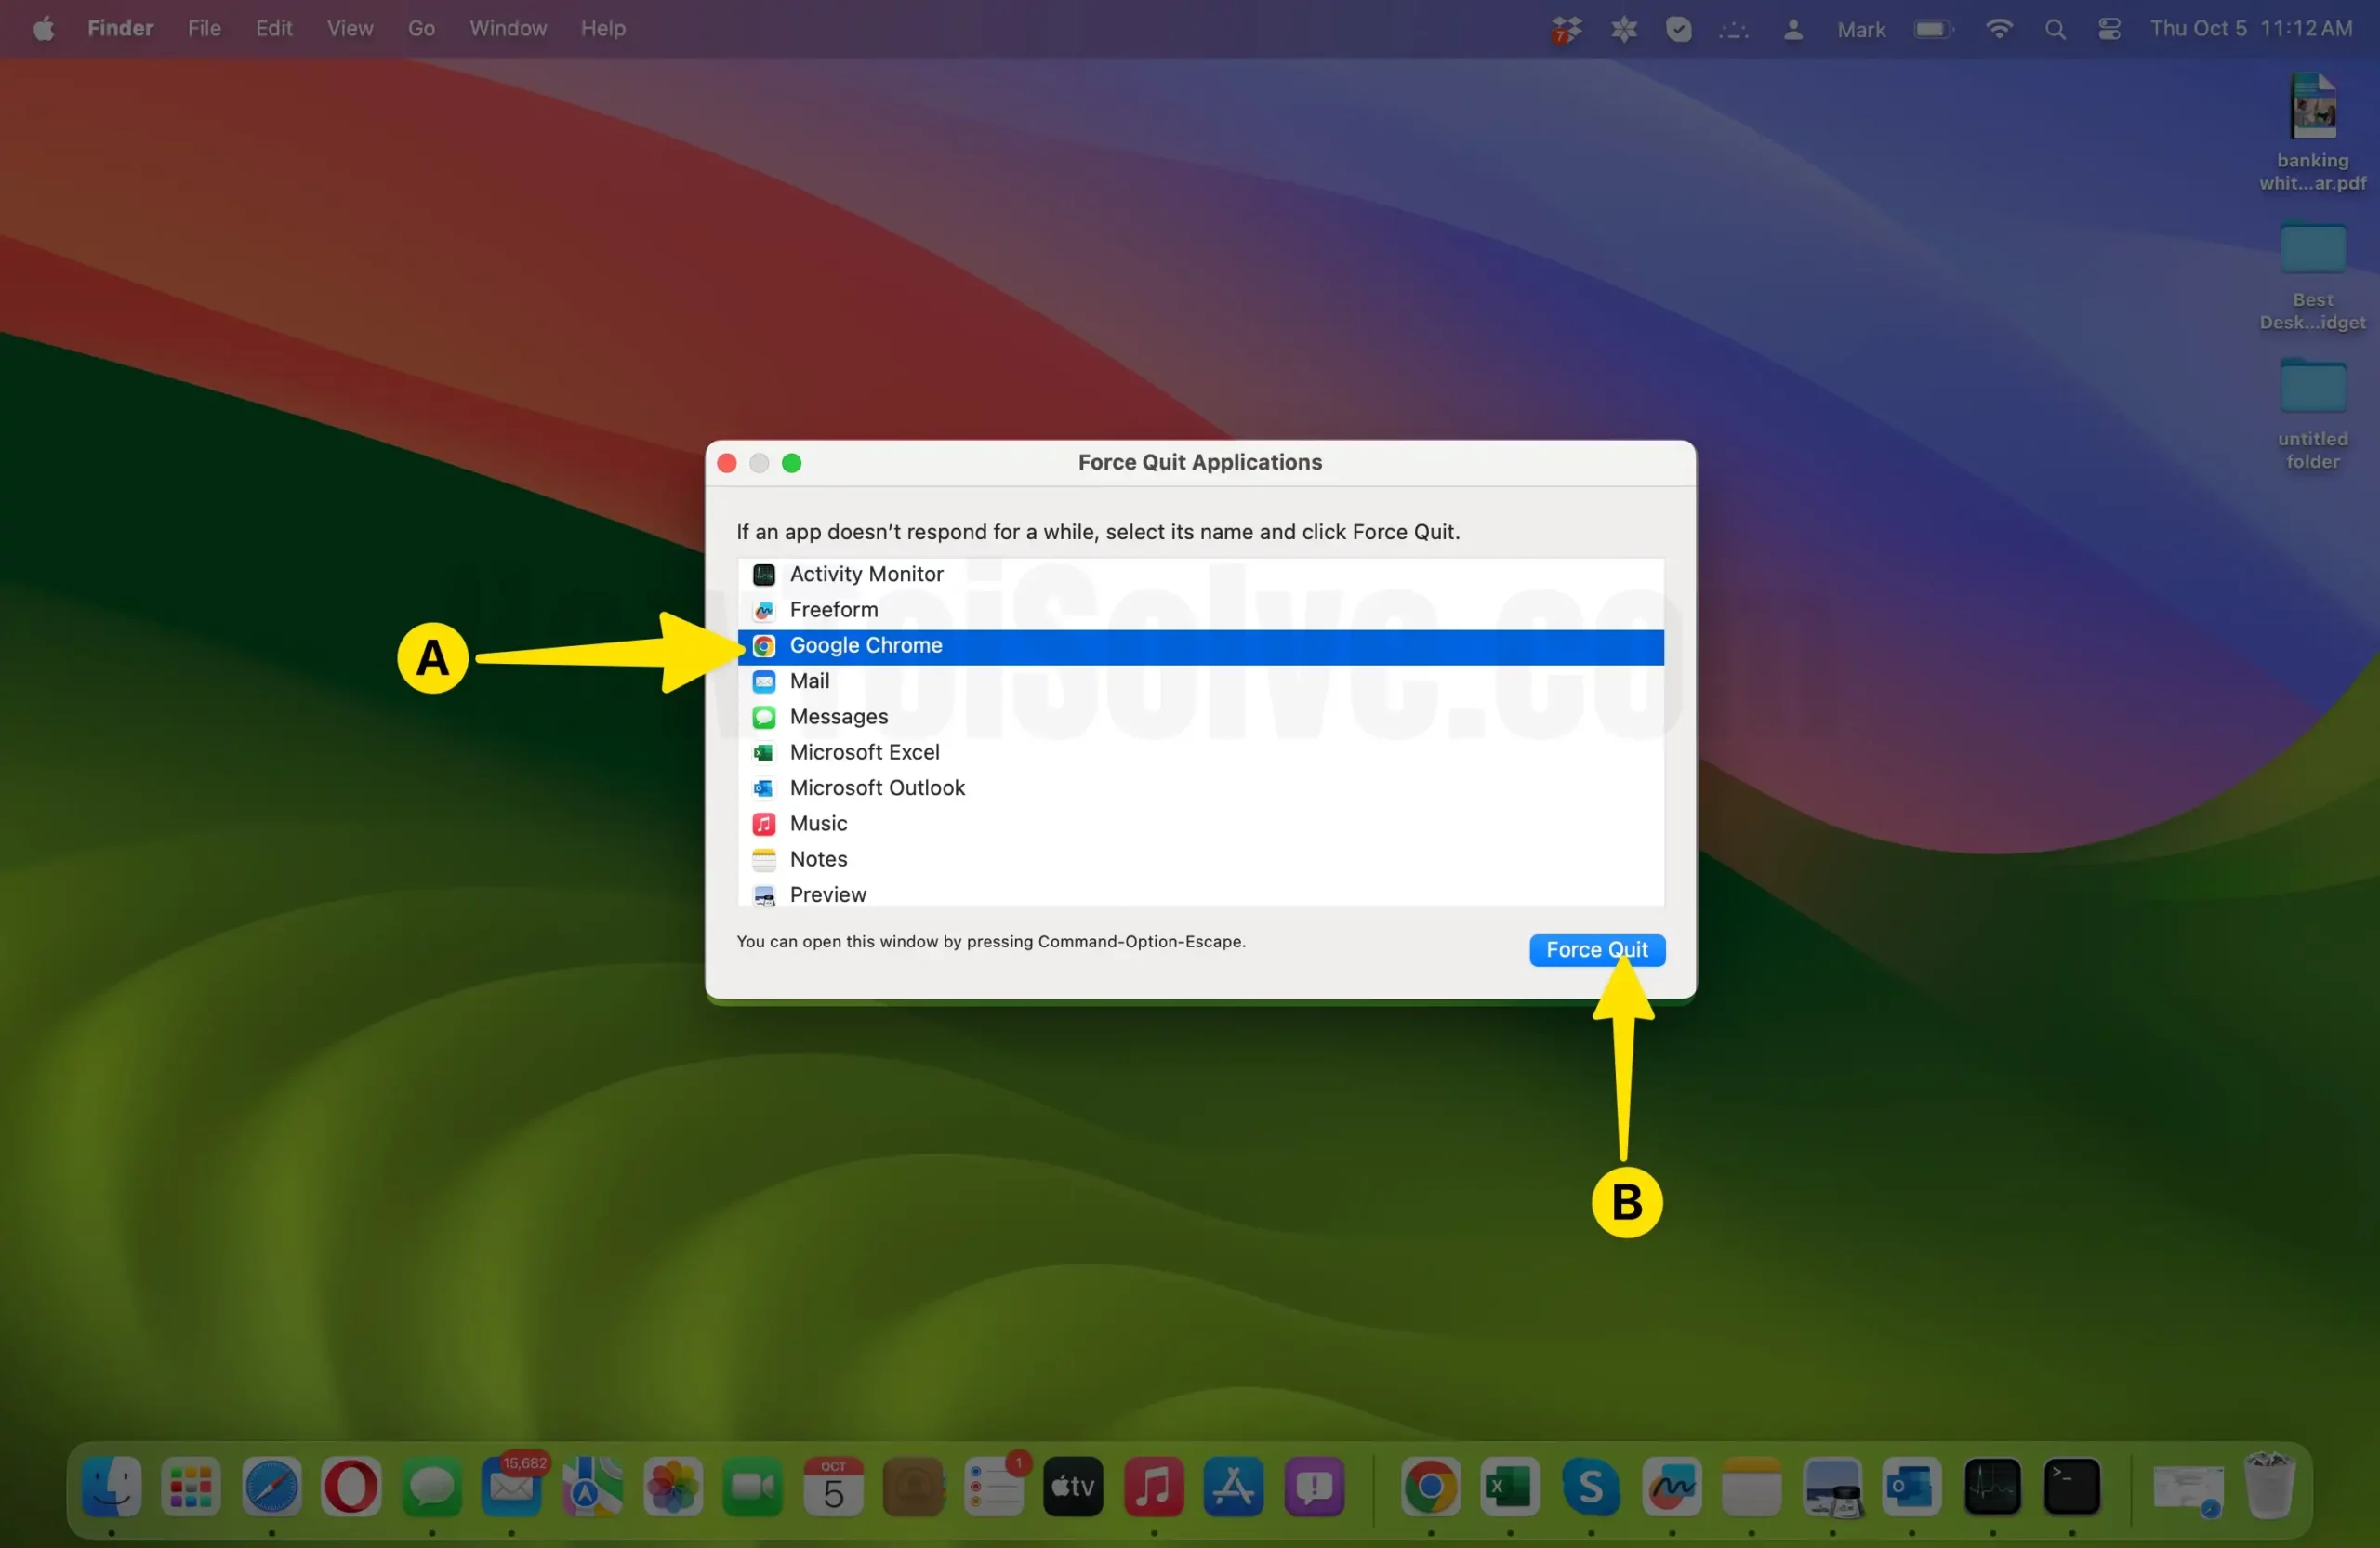Screen dimensions: 2380x1548
Task: Select banking whitepaper PDF on desktop
Action: pyautogui.click(x=2312, y=133)
